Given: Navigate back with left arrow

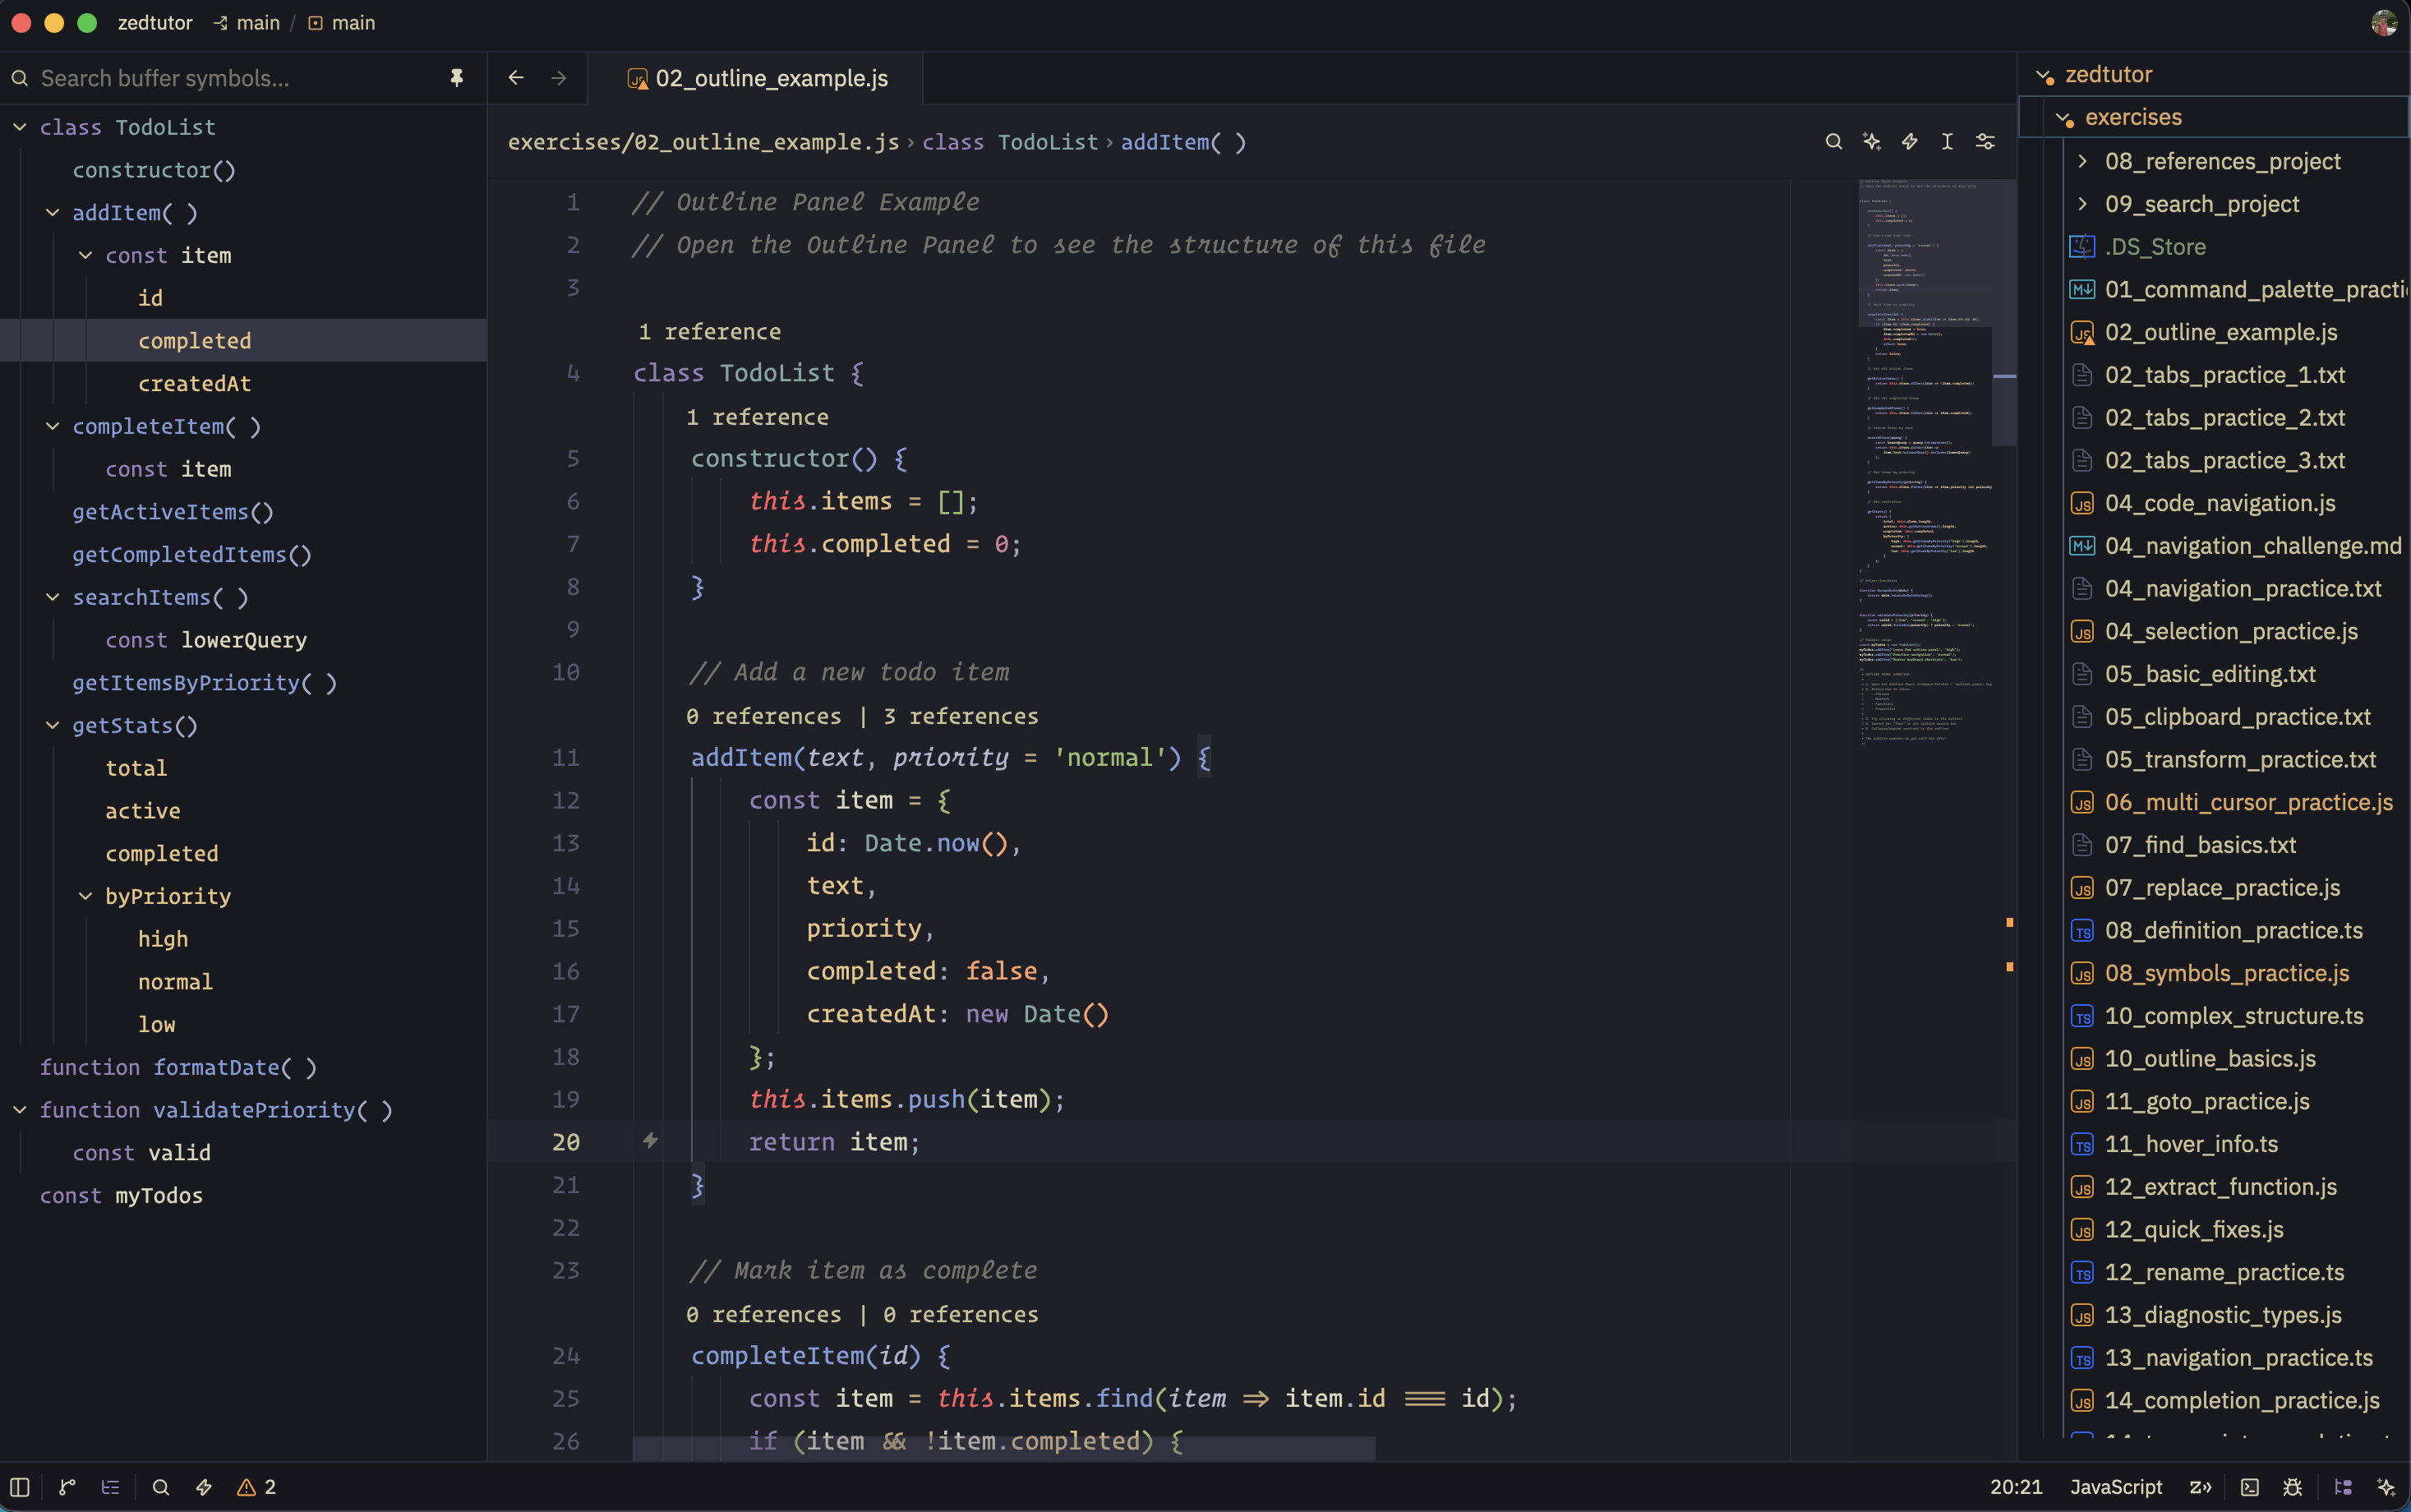Looking at the screenshot, I should pos(516,78).
